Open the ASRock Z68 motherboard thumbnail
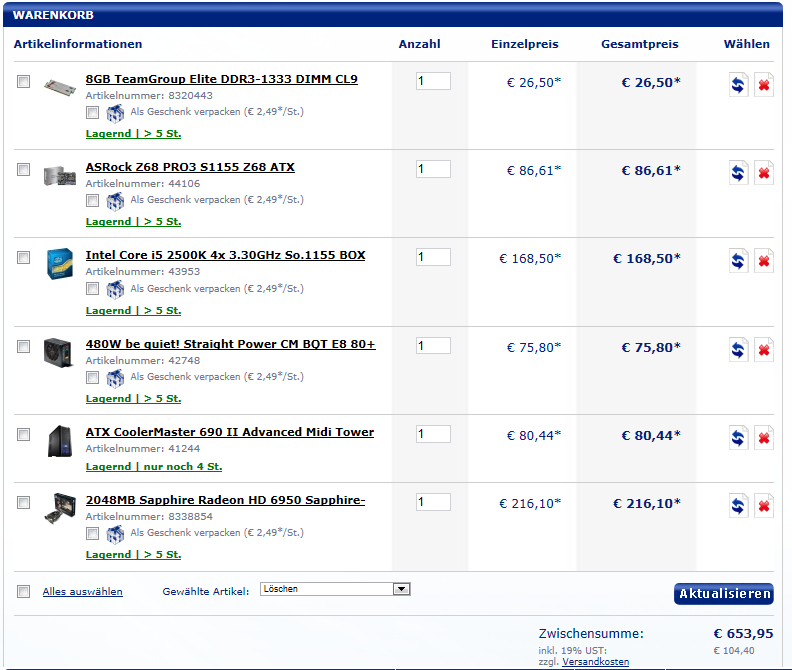Image resolution: width=792 pixels, height=670 pixels. pyautogui.click(x=60, y=176)
